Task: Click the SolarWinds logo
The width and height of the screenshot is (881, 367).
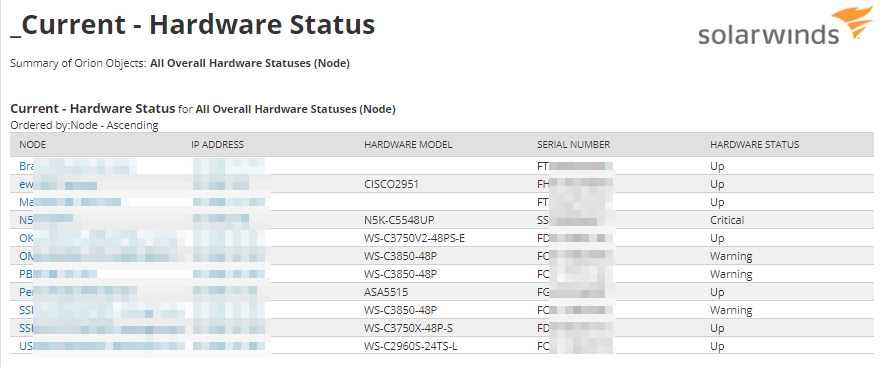Action: coord(785,26)
